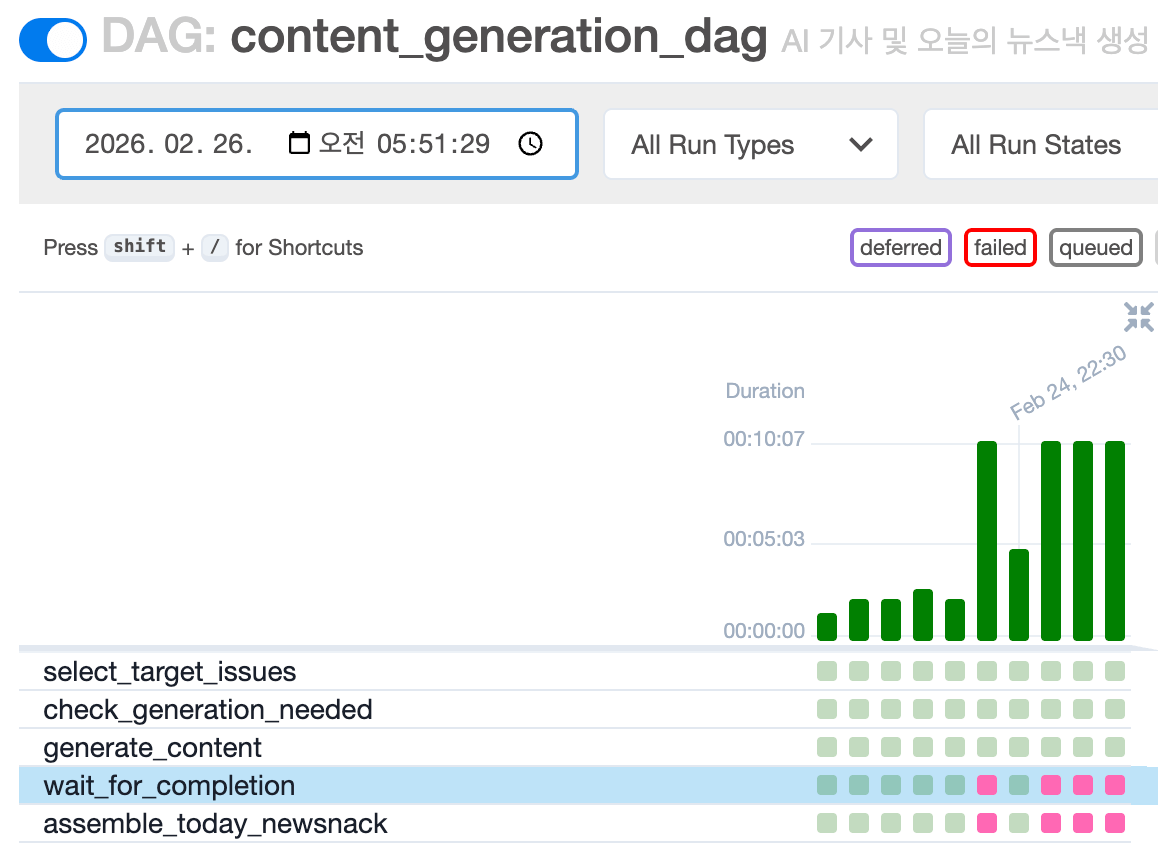Click the shortest first run duration bar
This screenshot has width=1158, height=862.
tap(827, 627)
